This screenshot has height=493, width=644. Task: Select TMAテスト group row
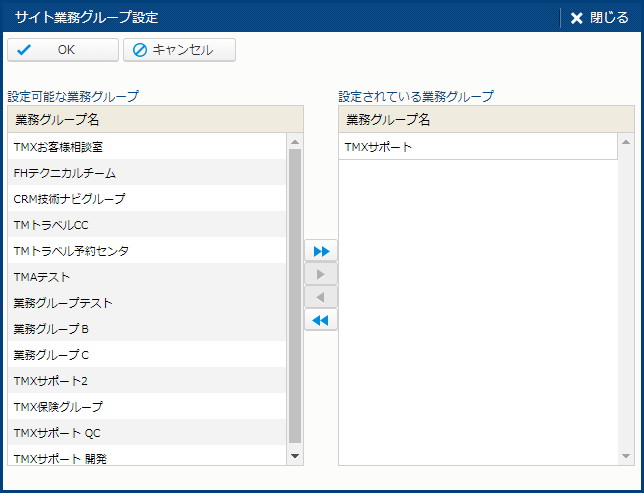146,277
